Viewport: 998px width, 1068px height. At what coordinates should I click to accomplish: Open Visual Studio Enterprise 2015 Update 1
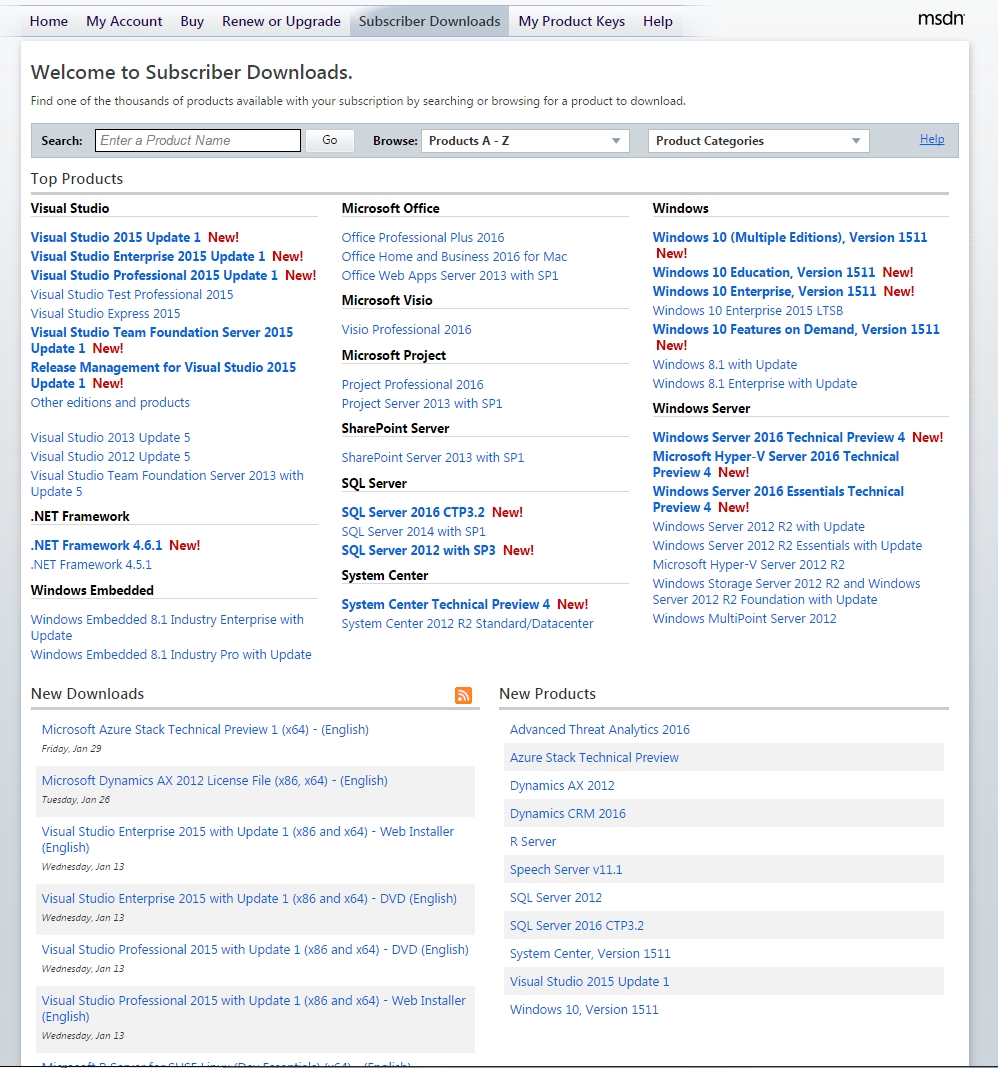[x=148, y=257]
